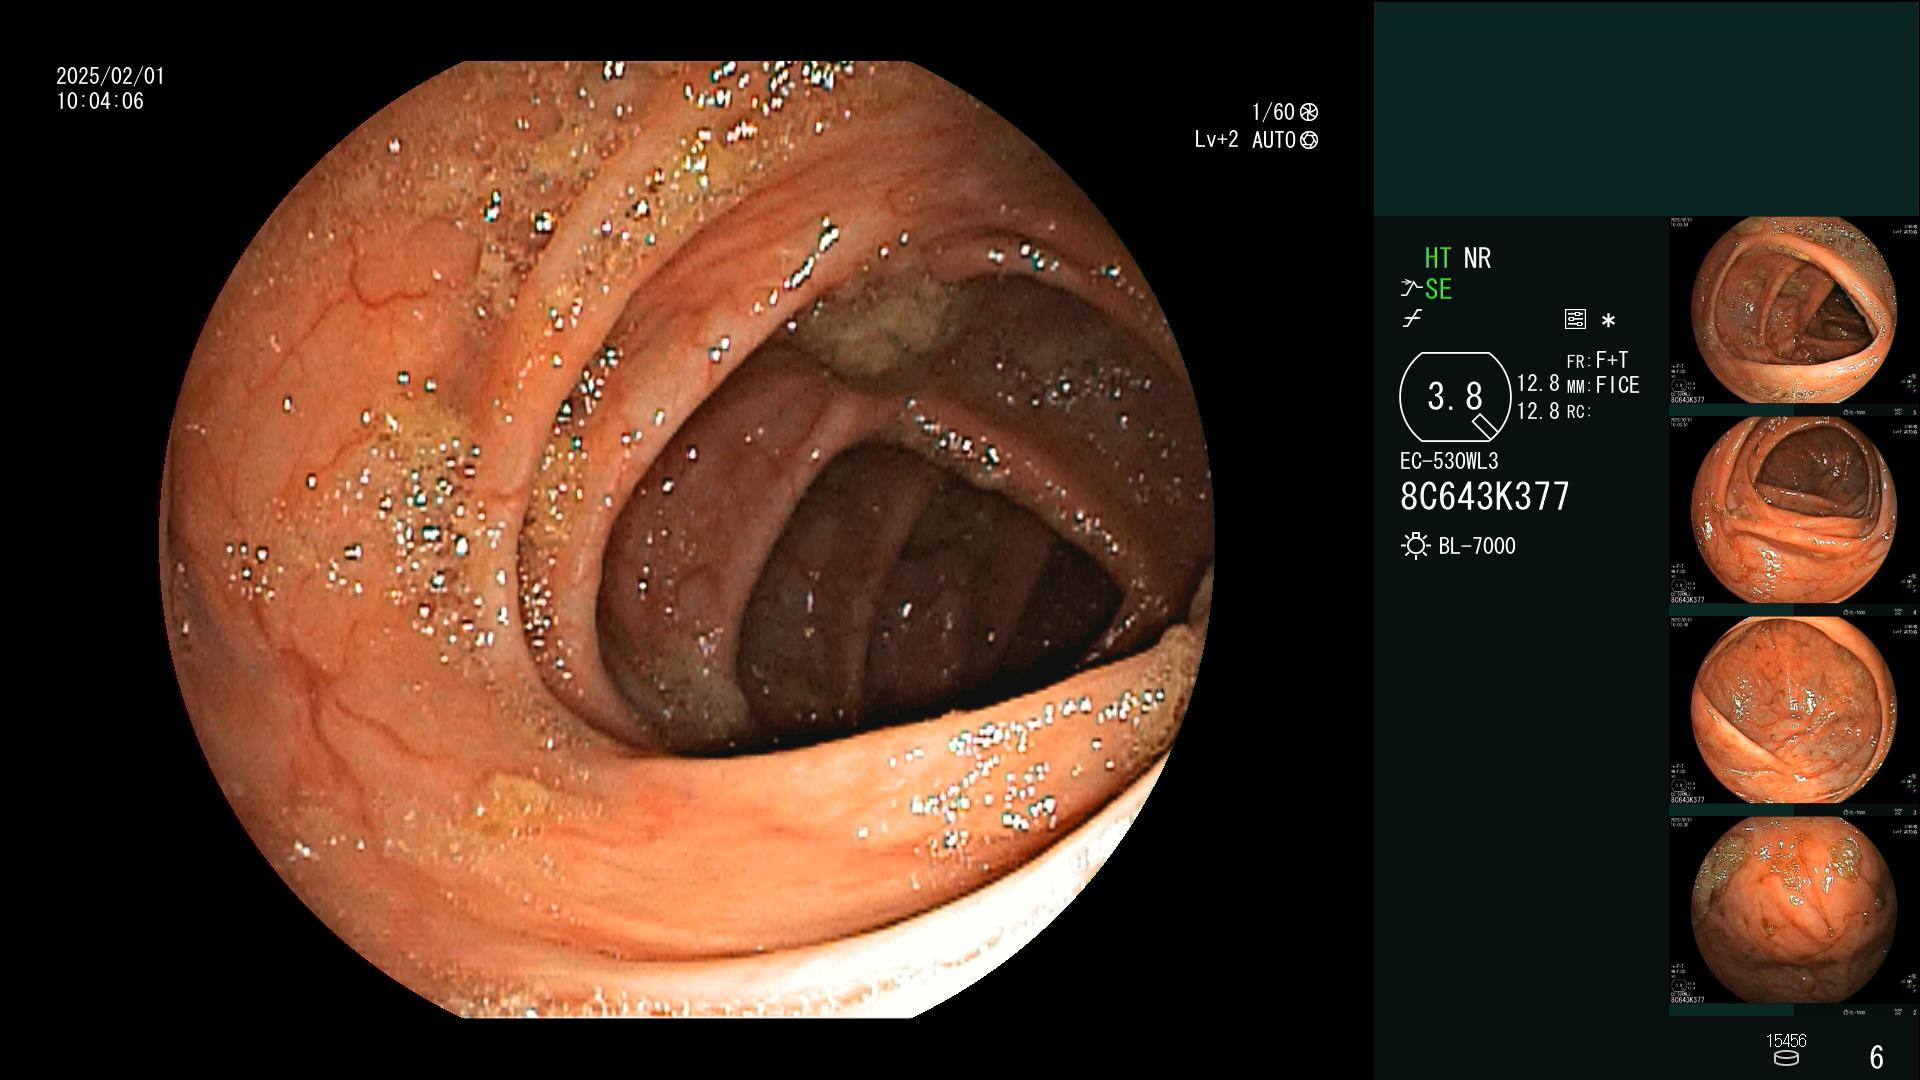
Task: Click the green SE indicator
Action: pyautogui.click(x=1438, y=289)
